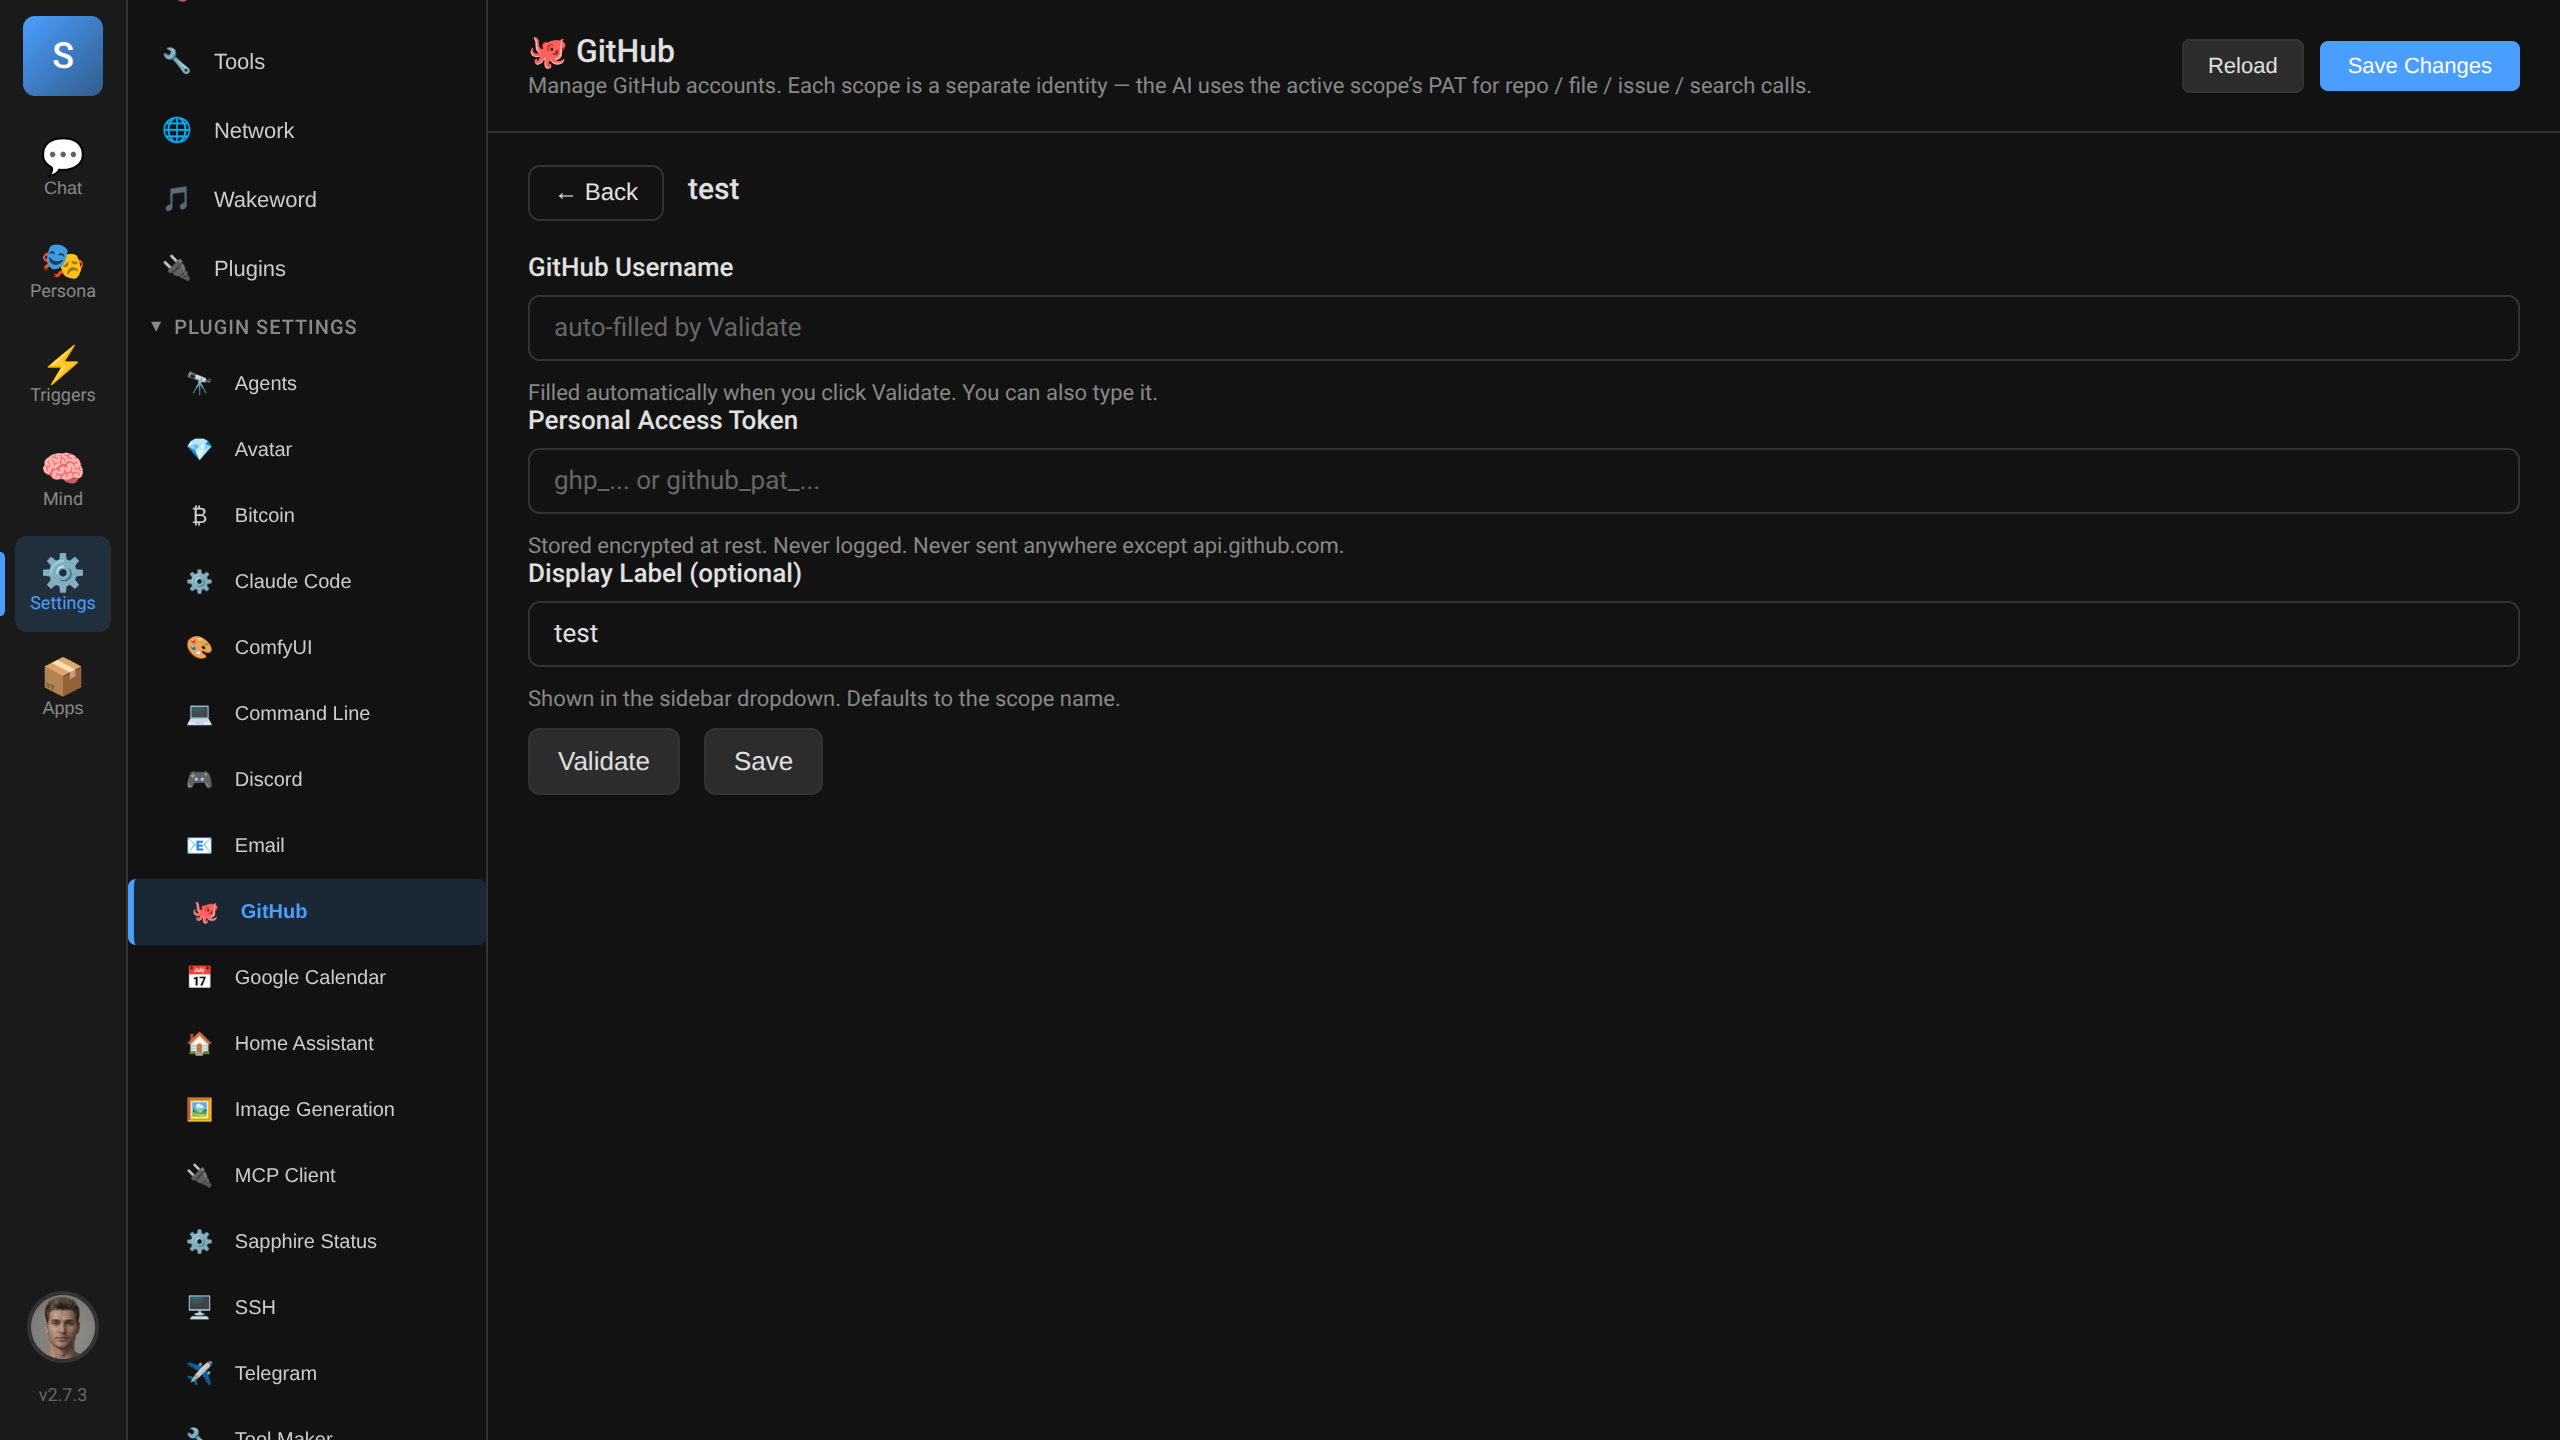2560x1440 pixels.
Task: Click the Google Calendar icon
Action: [x=199, y=977]
